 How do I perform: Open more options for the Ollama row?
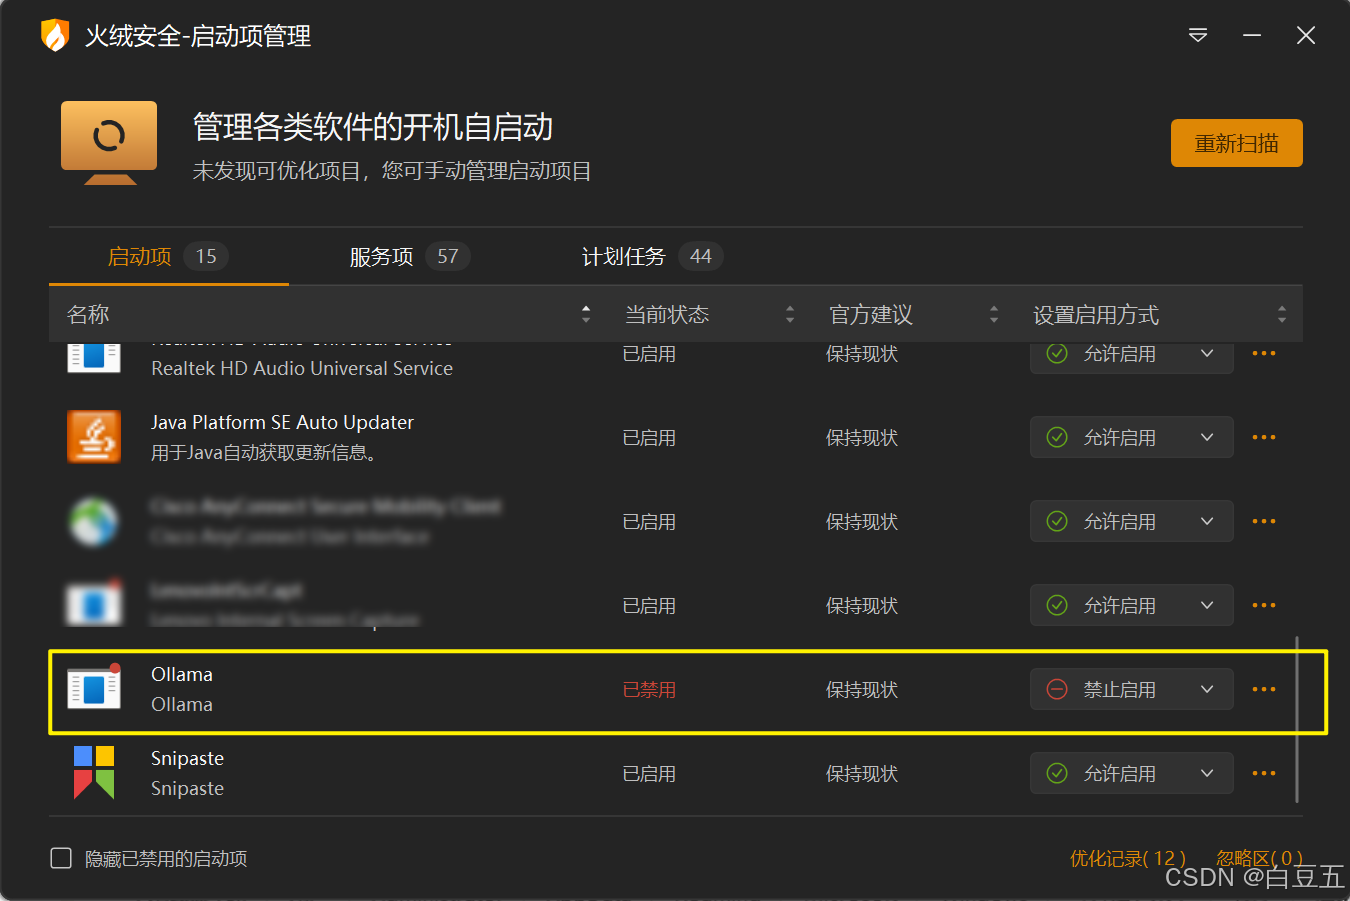pyautogui.click(x=1264, y=689)
